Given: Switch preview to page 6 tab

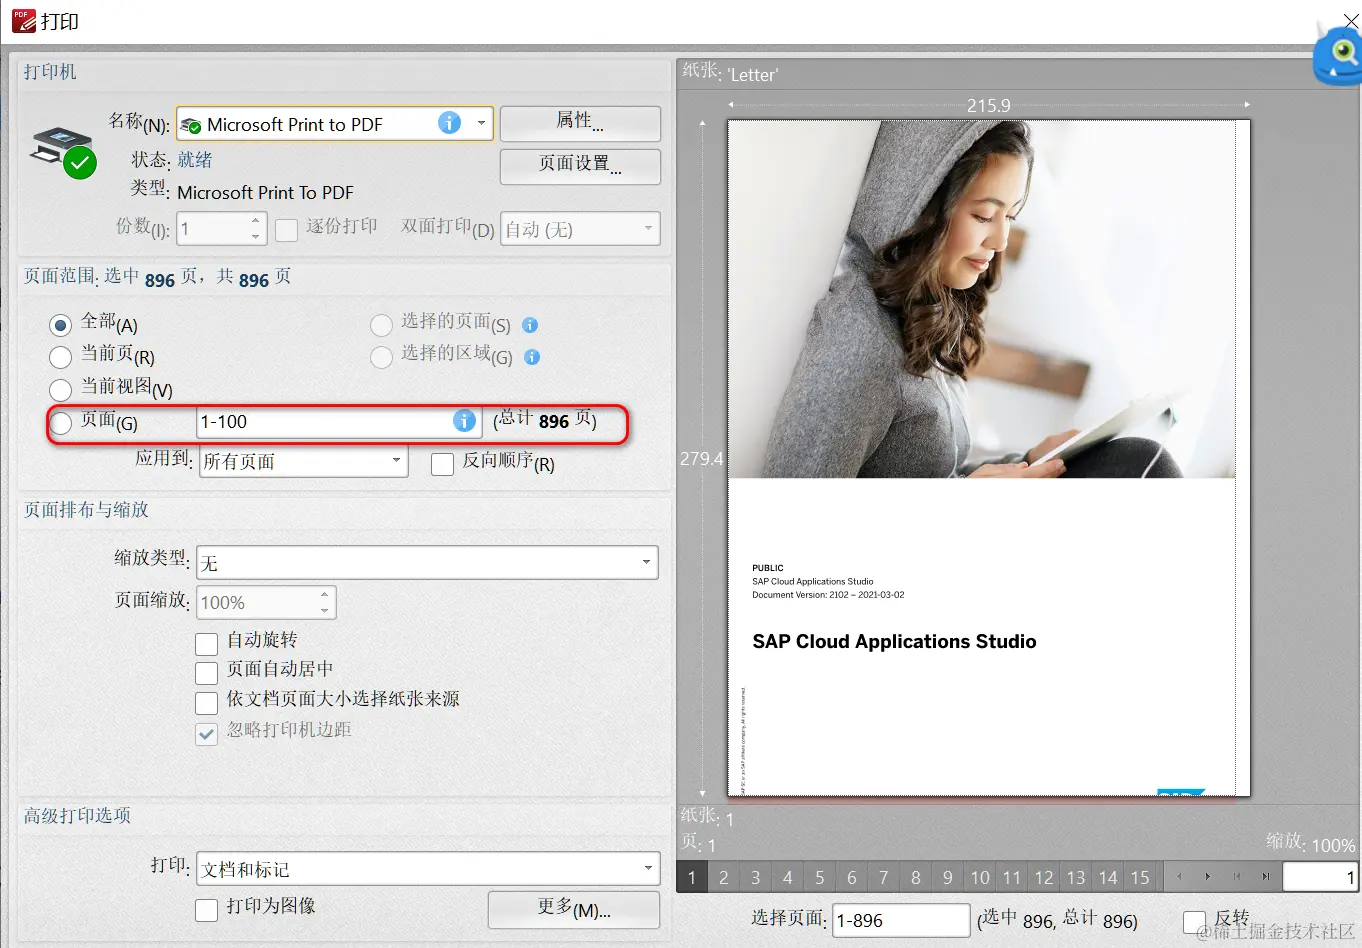Looking at the screenshot, I should pos(852,877).
